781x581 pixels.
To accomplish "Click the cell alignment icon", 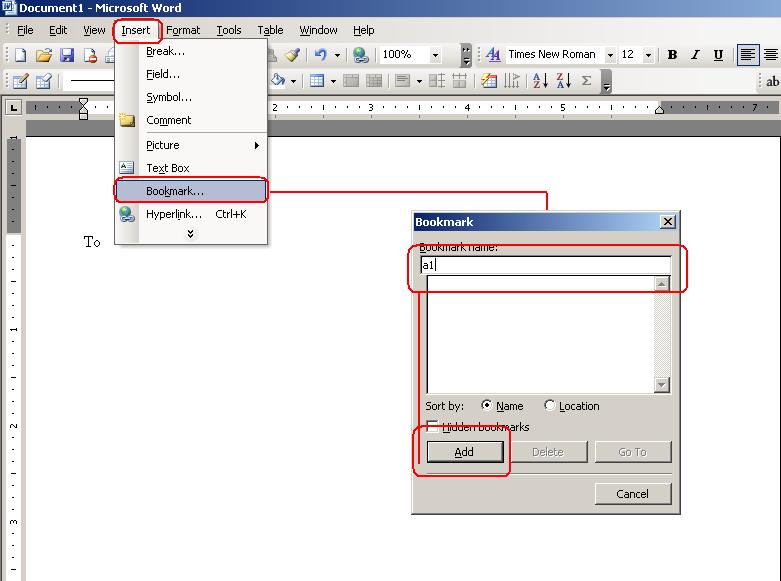I will click(x=402, y=81).
